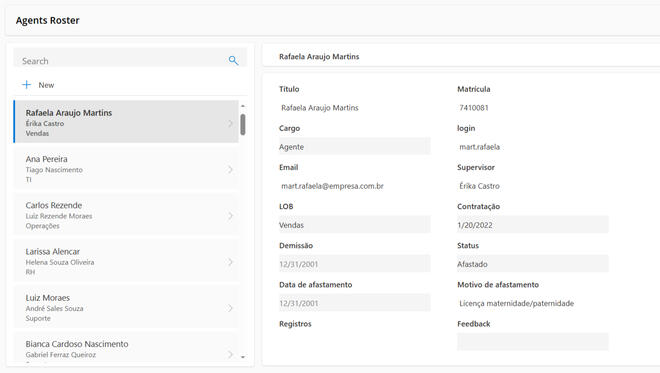This screenshot has height=373, width=660.
Task: Click Suporte under Luiz Moraes
Action: [x=38, y=319]
